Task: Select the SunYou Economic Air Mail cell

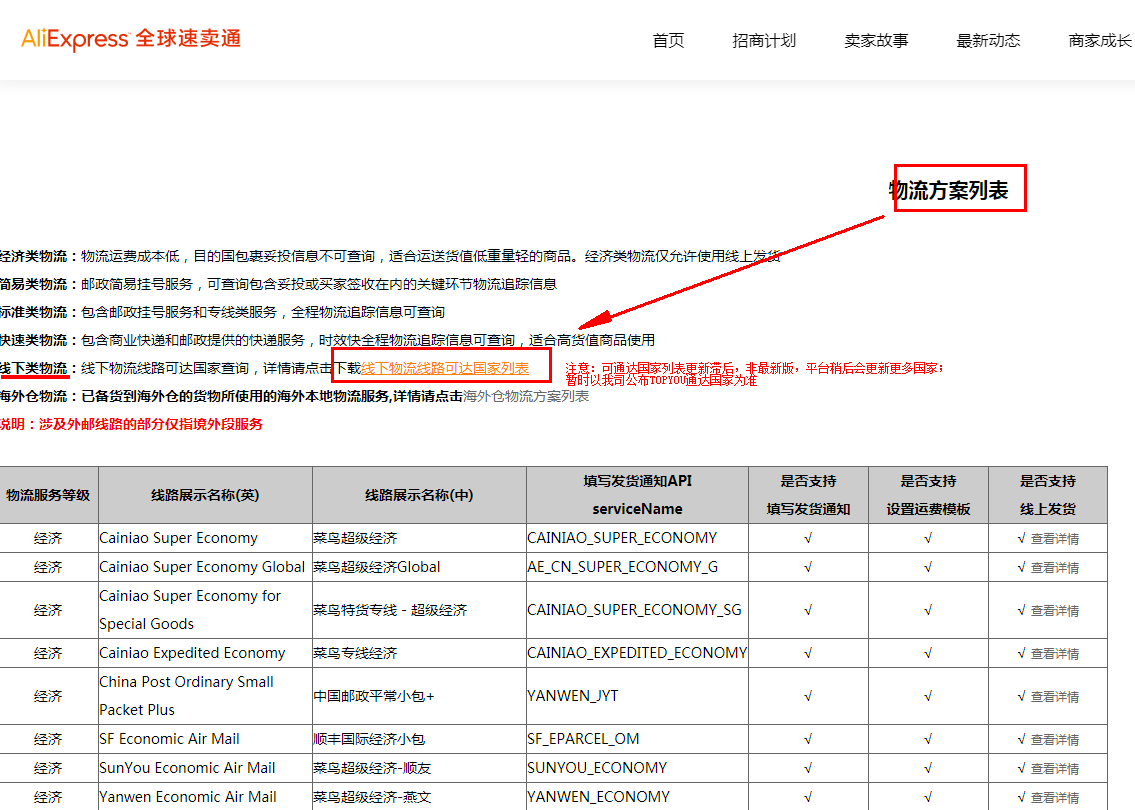Action: (206, 767)
